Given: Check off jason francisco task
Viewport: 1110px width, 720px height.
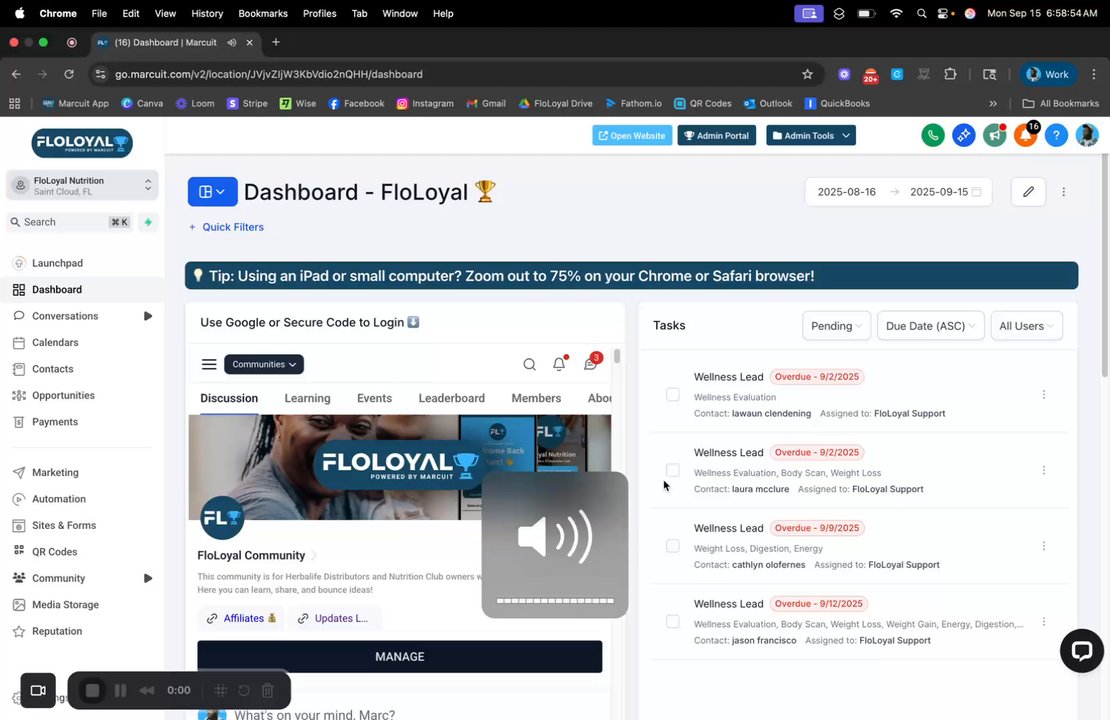Looking at the screenshot, I should click(x=673, y=622).
